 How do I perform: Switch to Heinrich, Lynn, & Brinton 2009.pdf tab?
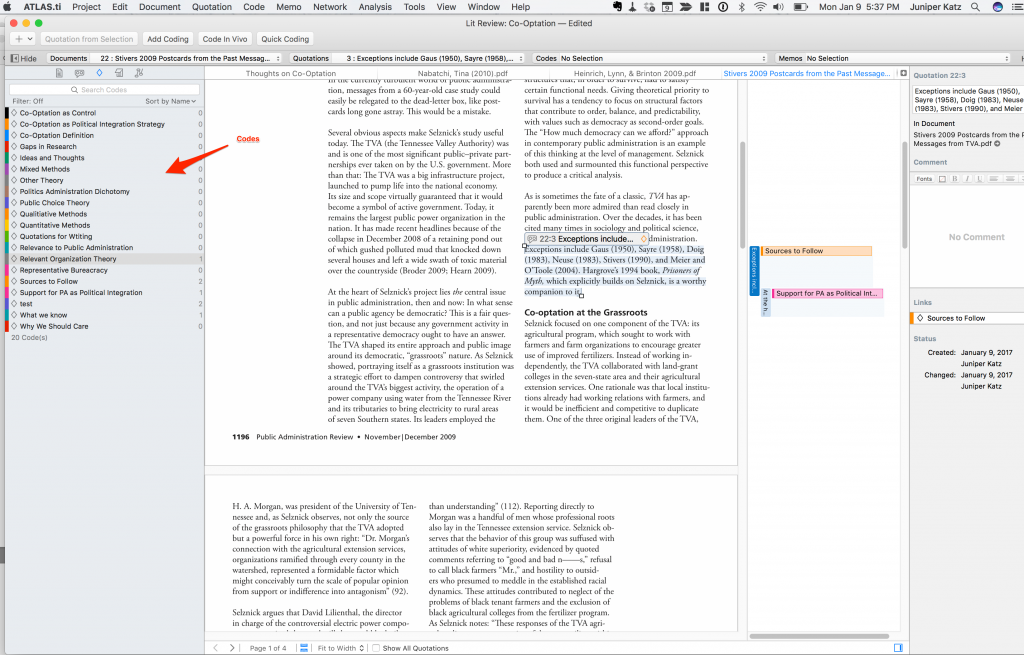coord(635,73)
